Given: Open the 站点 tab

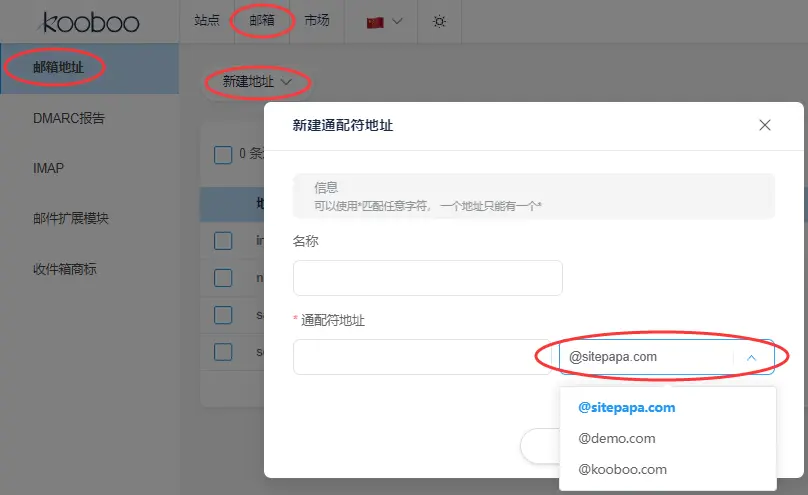Looking at the screenshot, I should 207,21.
